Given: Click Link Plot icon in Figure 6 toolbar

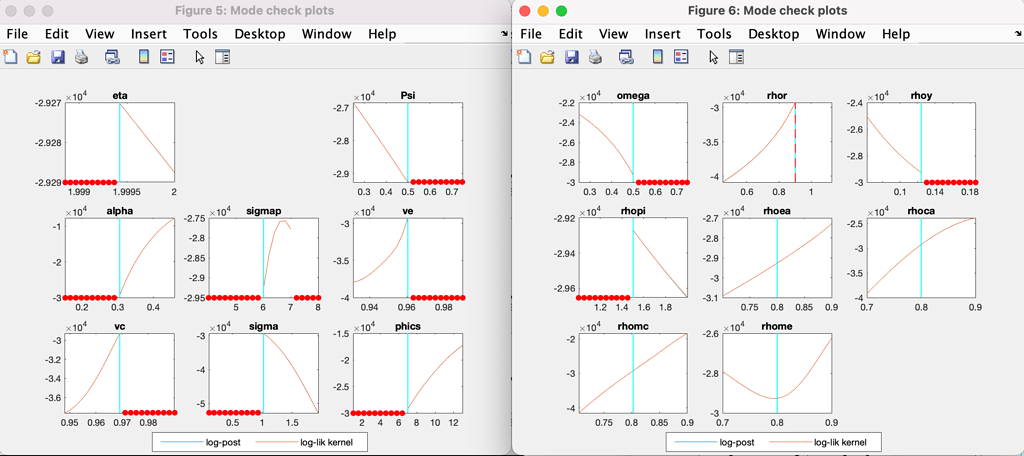Looking at the screenshot, I should coord(625,57).
